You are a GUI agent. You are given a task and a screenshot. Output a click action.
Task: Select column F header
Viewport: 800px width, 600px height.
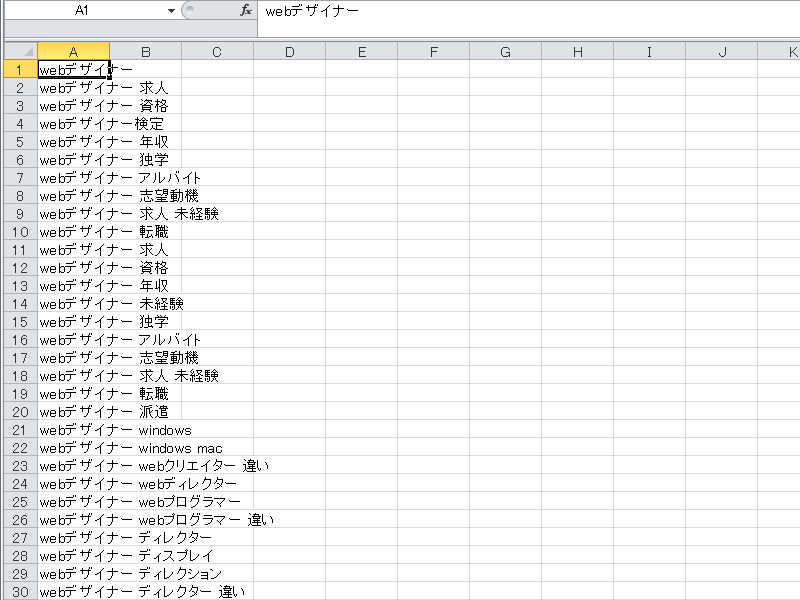[434, 52]
